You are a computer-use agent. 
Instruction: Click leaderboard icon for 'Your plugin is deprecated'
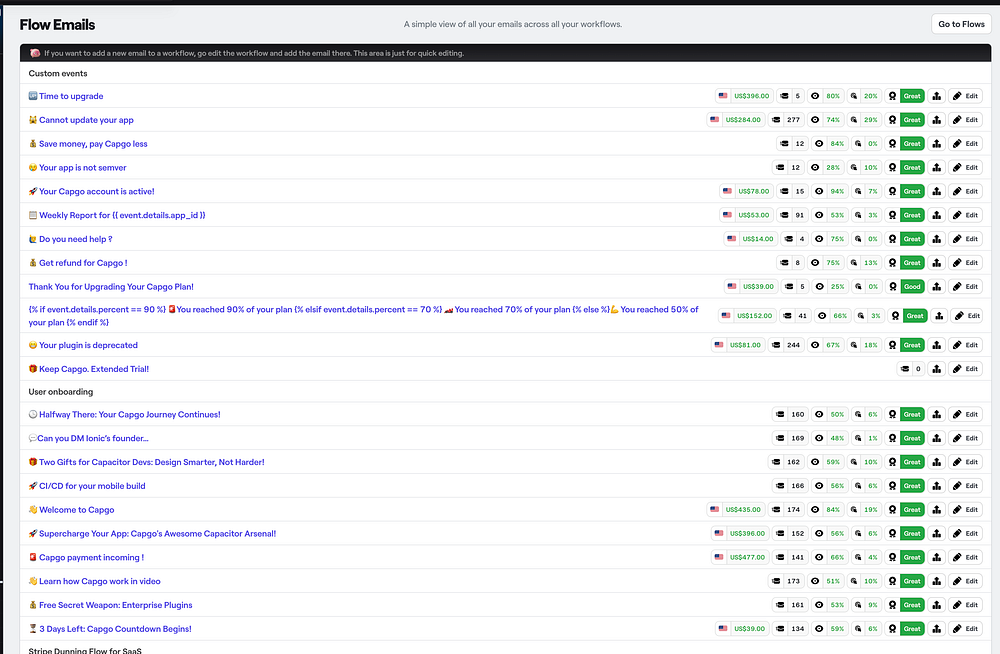pos(936,345)
